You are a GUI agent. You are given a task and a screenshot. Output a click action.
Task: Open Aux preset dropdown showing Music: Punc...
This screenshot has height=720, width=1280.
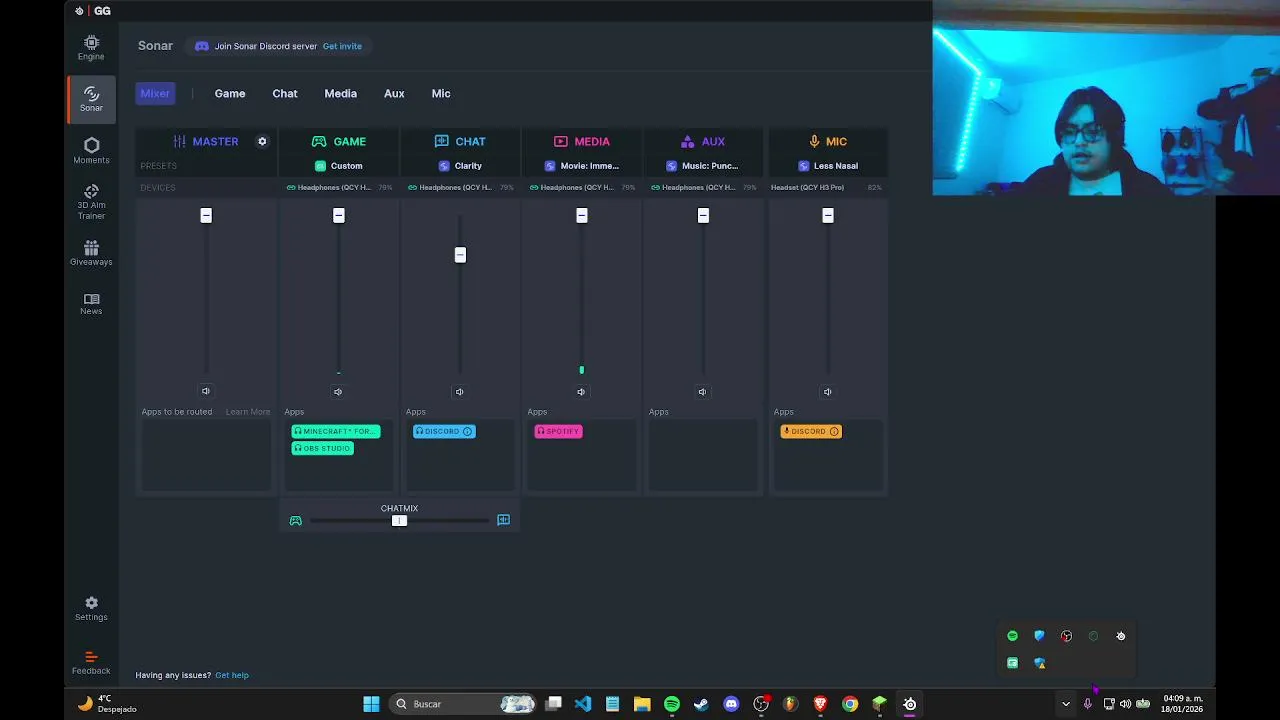click(703, 166)
